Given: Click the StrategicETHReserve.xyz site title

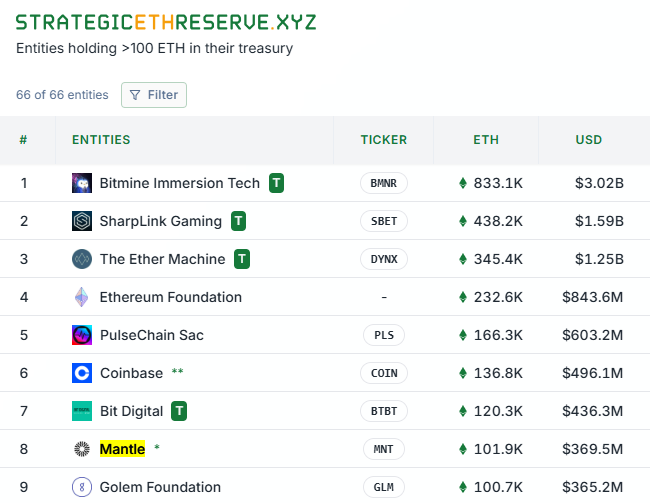Looking at the screenshot, I should click(x=166, y=22).
